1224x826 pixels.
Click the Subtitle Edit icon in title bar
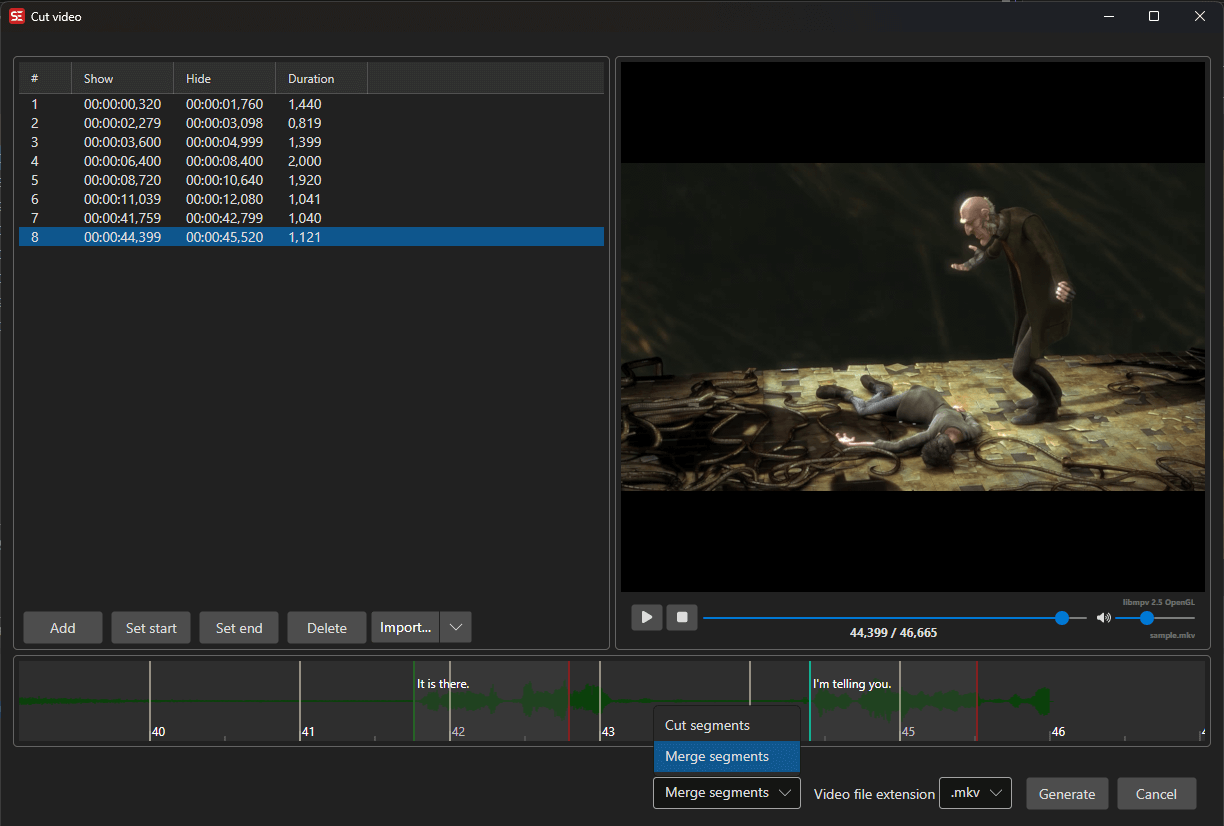click(x=16, y=16)
